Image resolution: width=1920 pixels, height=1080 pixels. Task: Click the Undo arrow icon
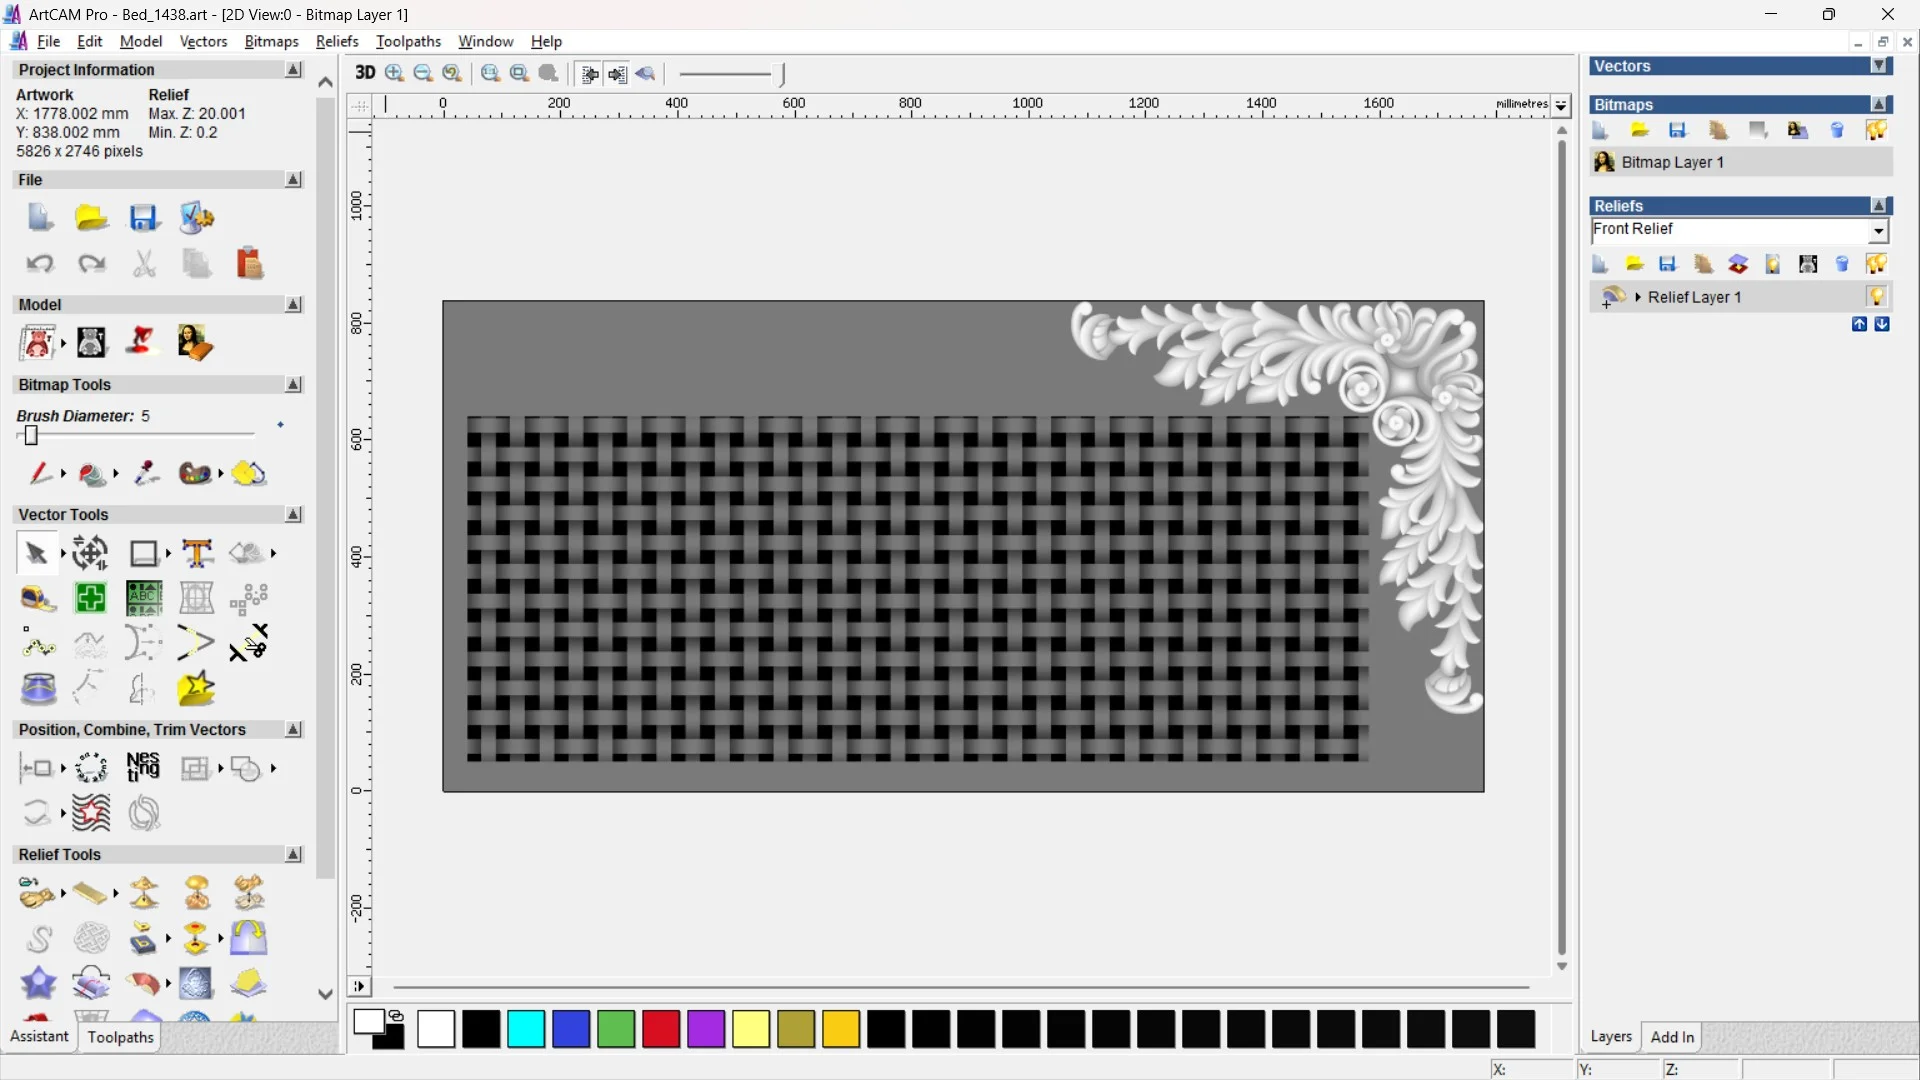click(x=40, y=263)
